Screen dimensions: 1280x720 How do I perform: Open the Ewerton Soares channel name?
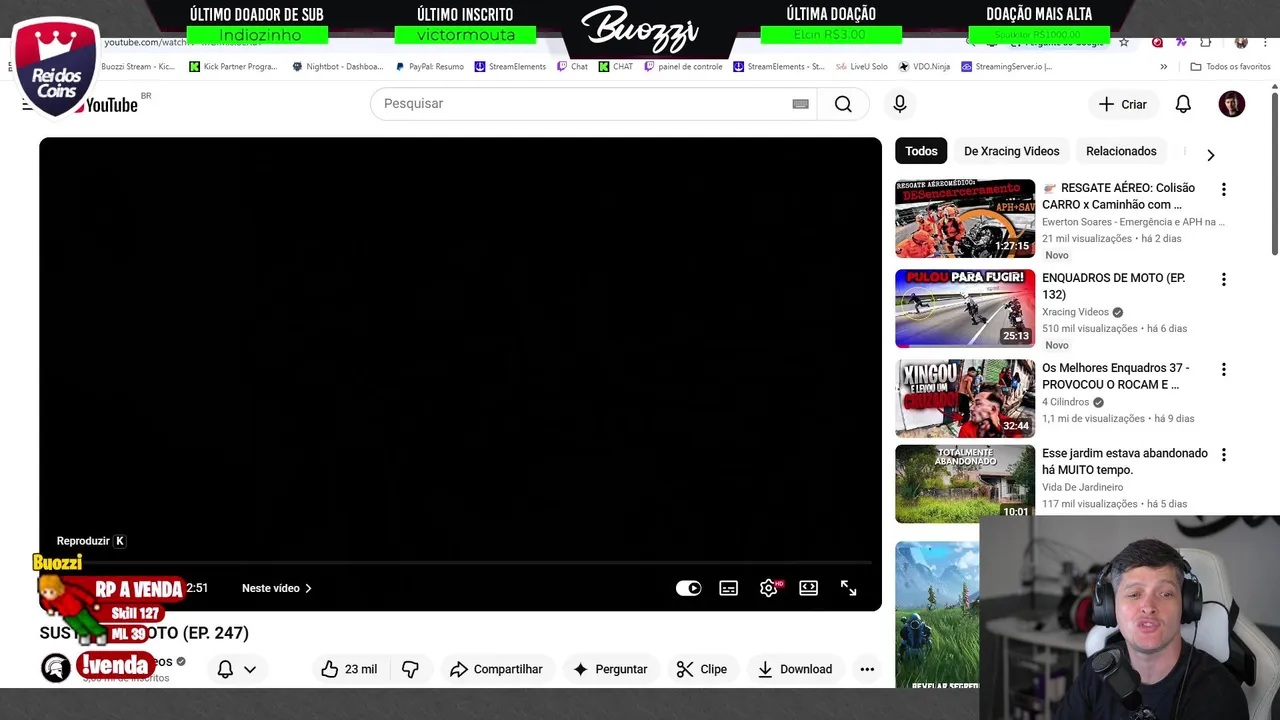[1133, 222]
